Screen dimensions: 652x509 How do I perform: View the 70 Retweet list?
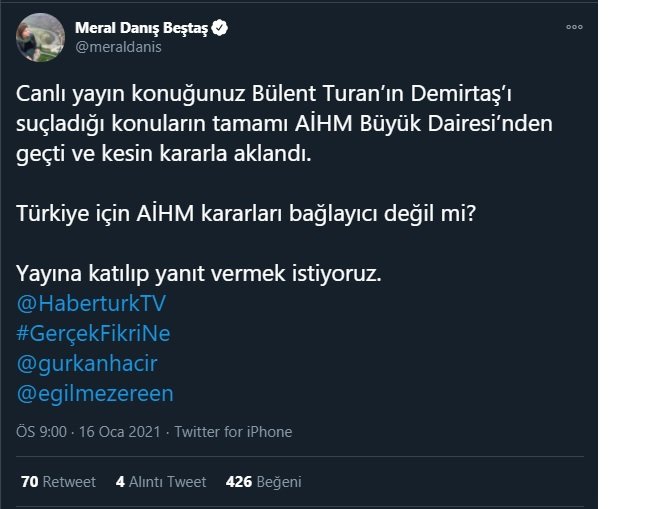pos(58,482)
